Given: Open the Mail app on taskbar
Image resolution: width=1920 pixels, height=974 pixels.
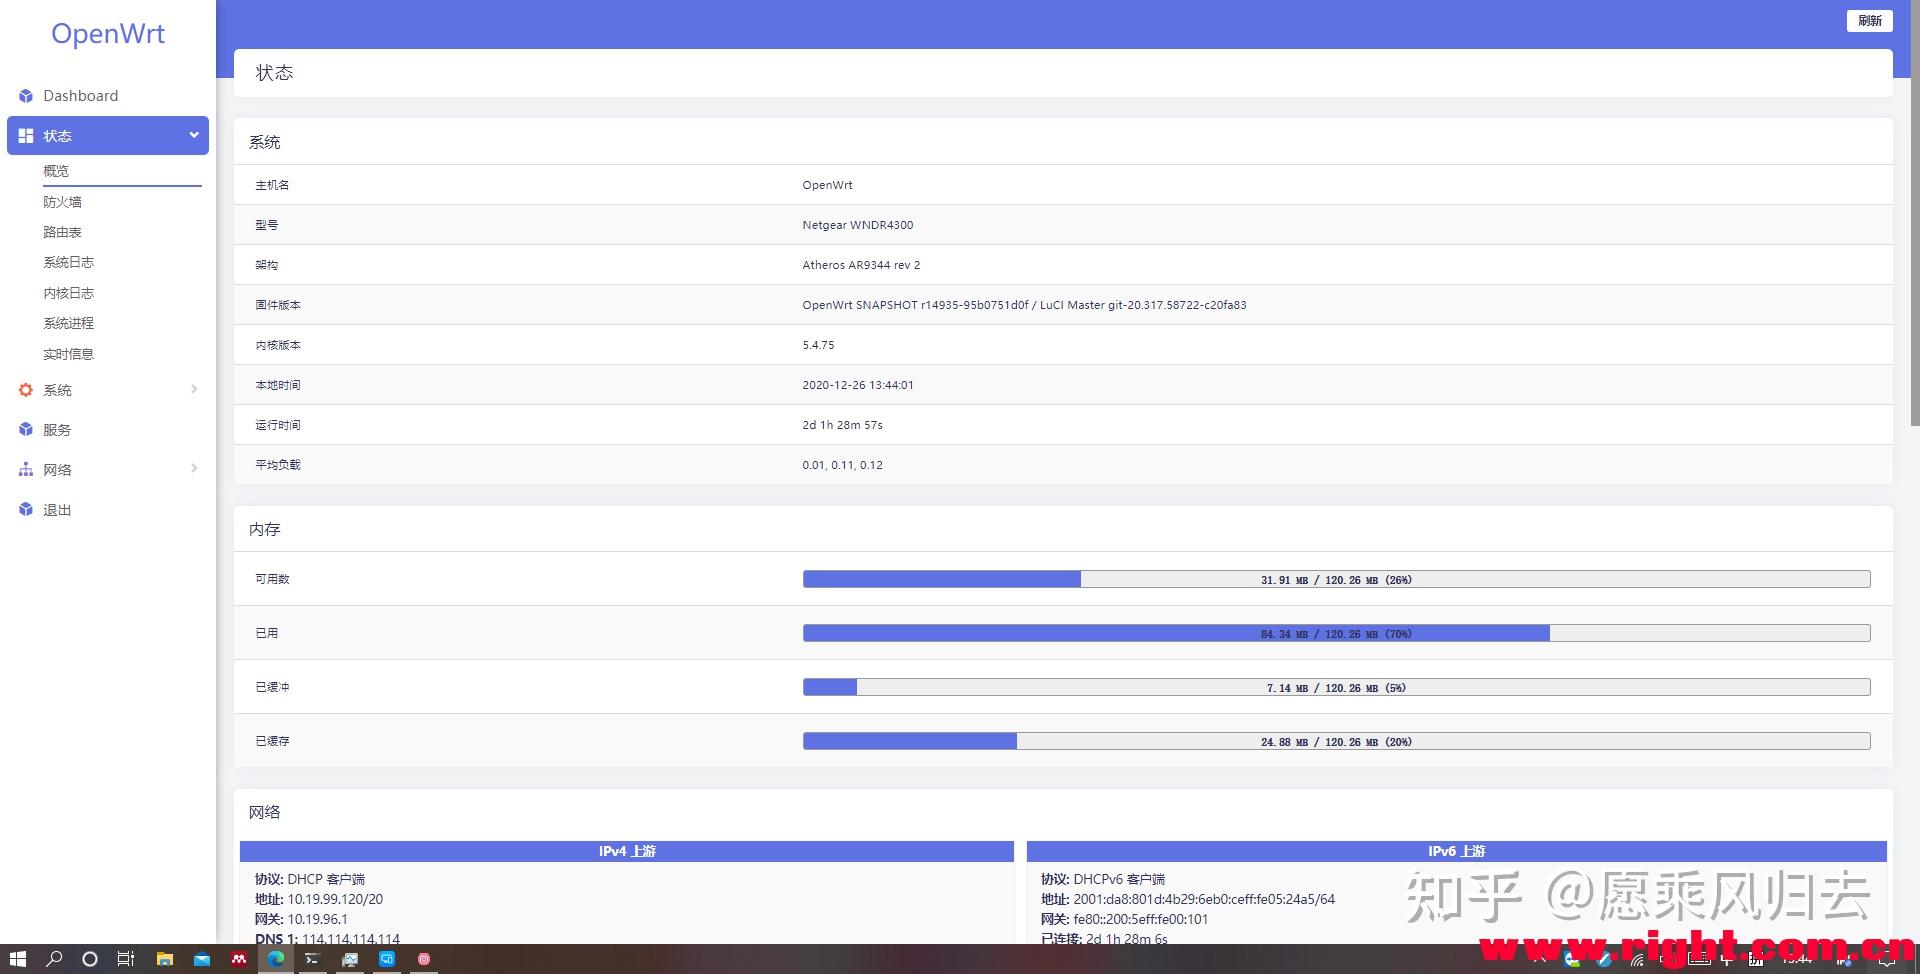Looking at the screenshot, I should pos(202,959).
